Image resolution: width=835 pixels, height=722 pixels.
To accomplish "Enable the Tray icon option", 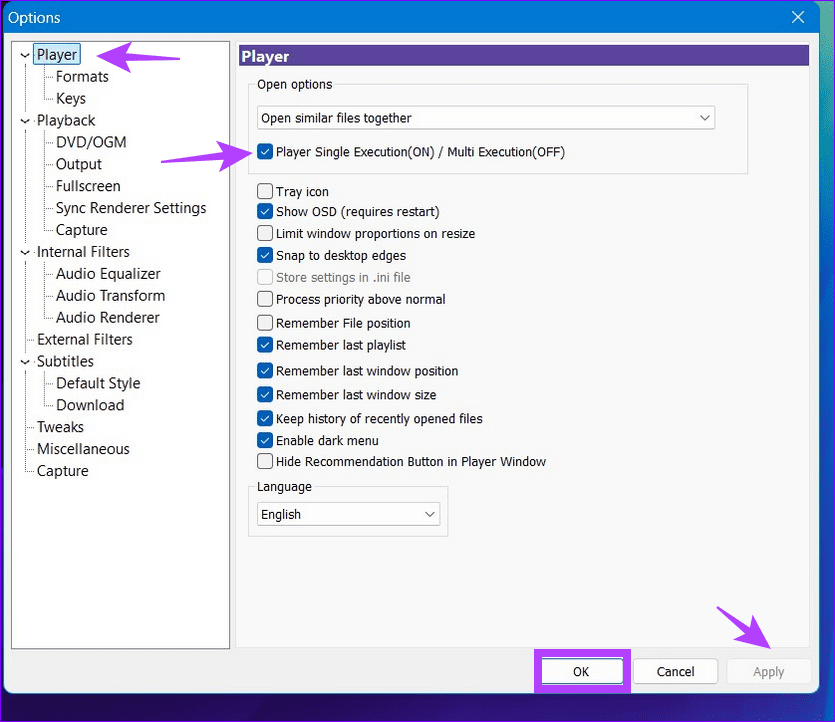I will click(265, 191).
